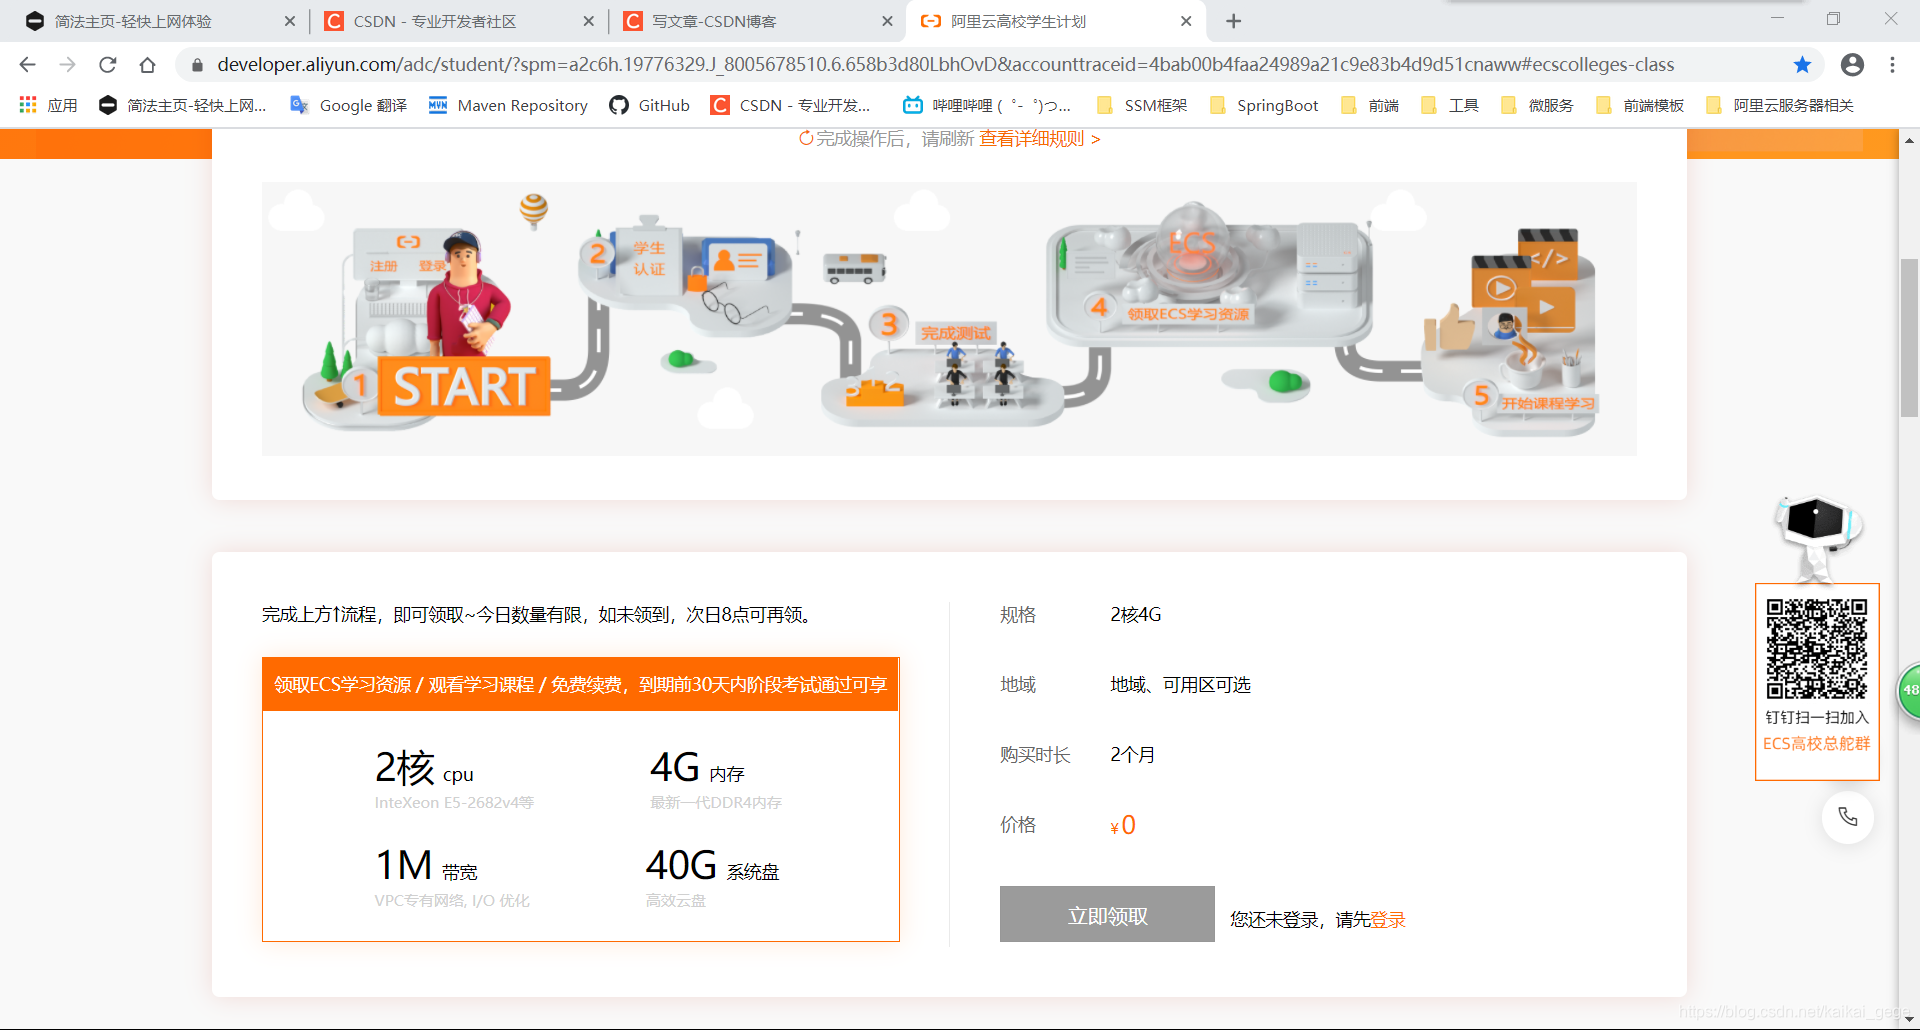Image resolution: width=1920 pixels, height=1030 pixels.
Task: Expand 微服务 bookmark folder
Action: pos(1538,105)
